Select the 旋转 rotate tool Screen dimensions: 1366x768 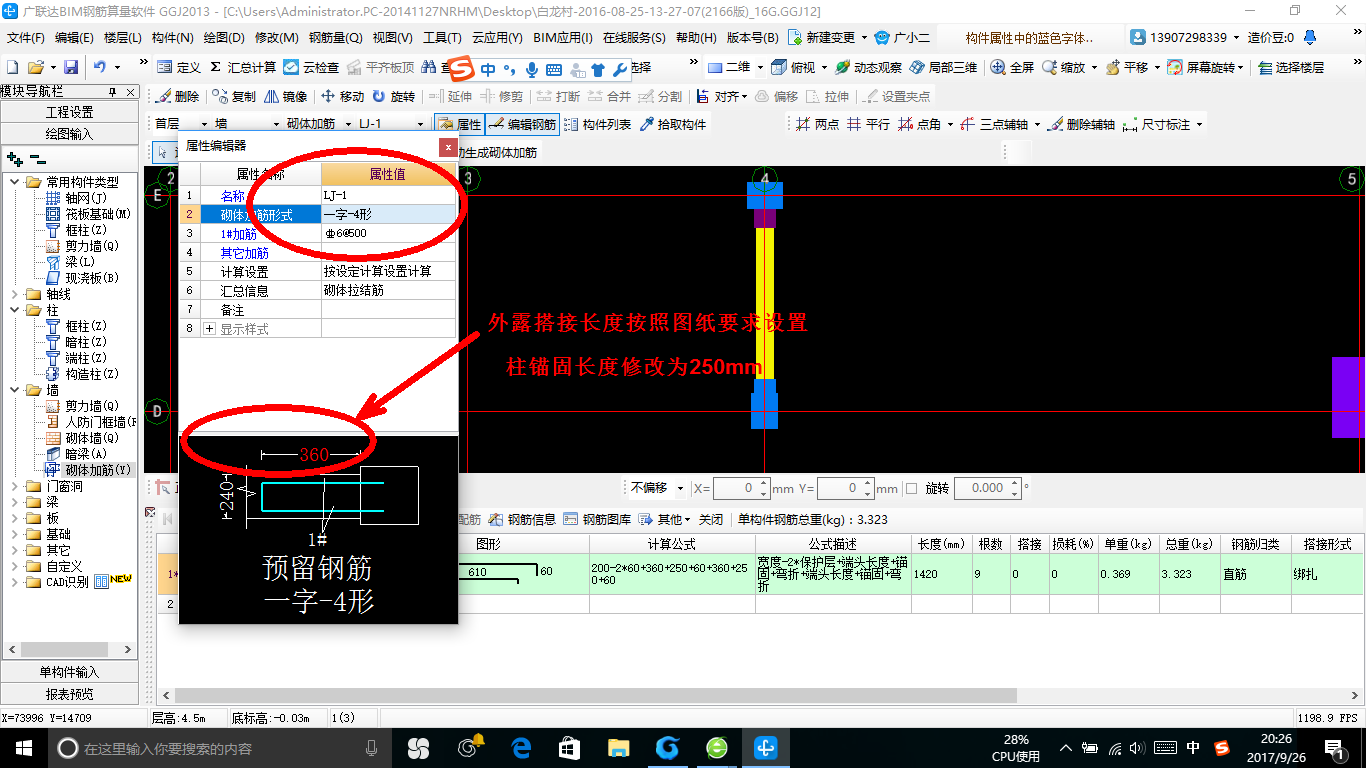tap(393, 96)
